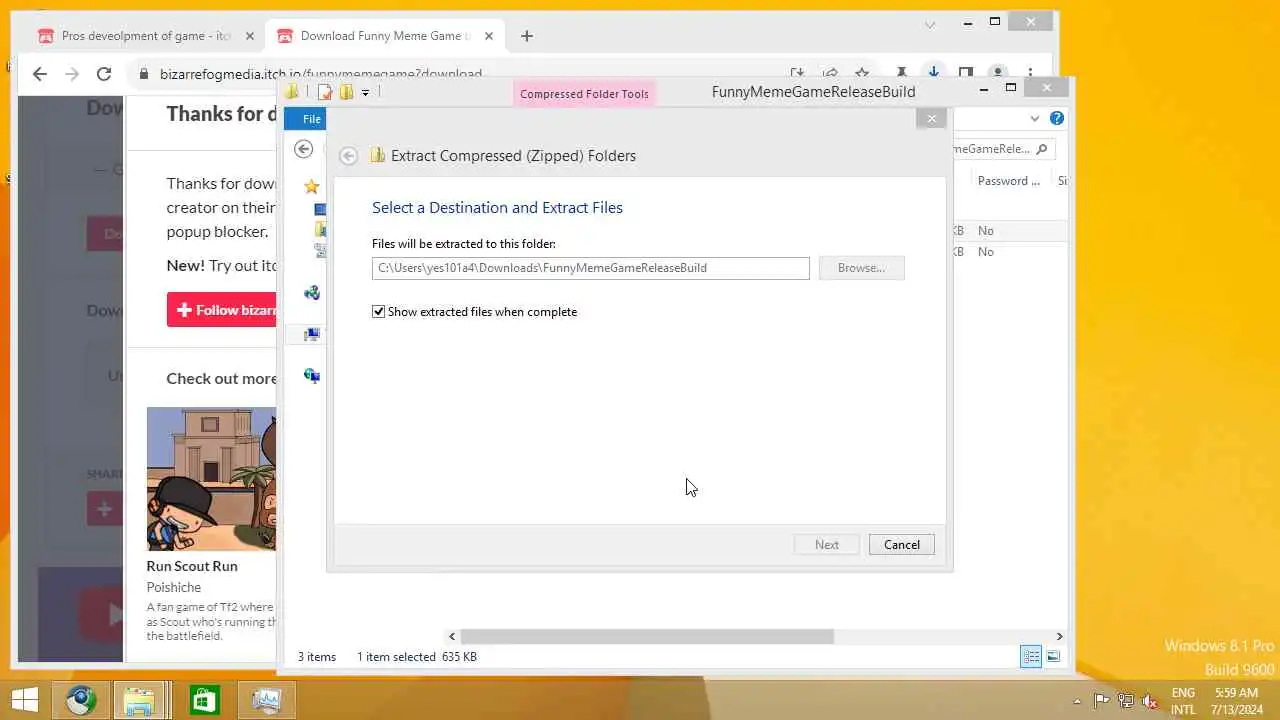Click '3 items' status bar text
The image size is (1280, 720).
tap(317, 657)
